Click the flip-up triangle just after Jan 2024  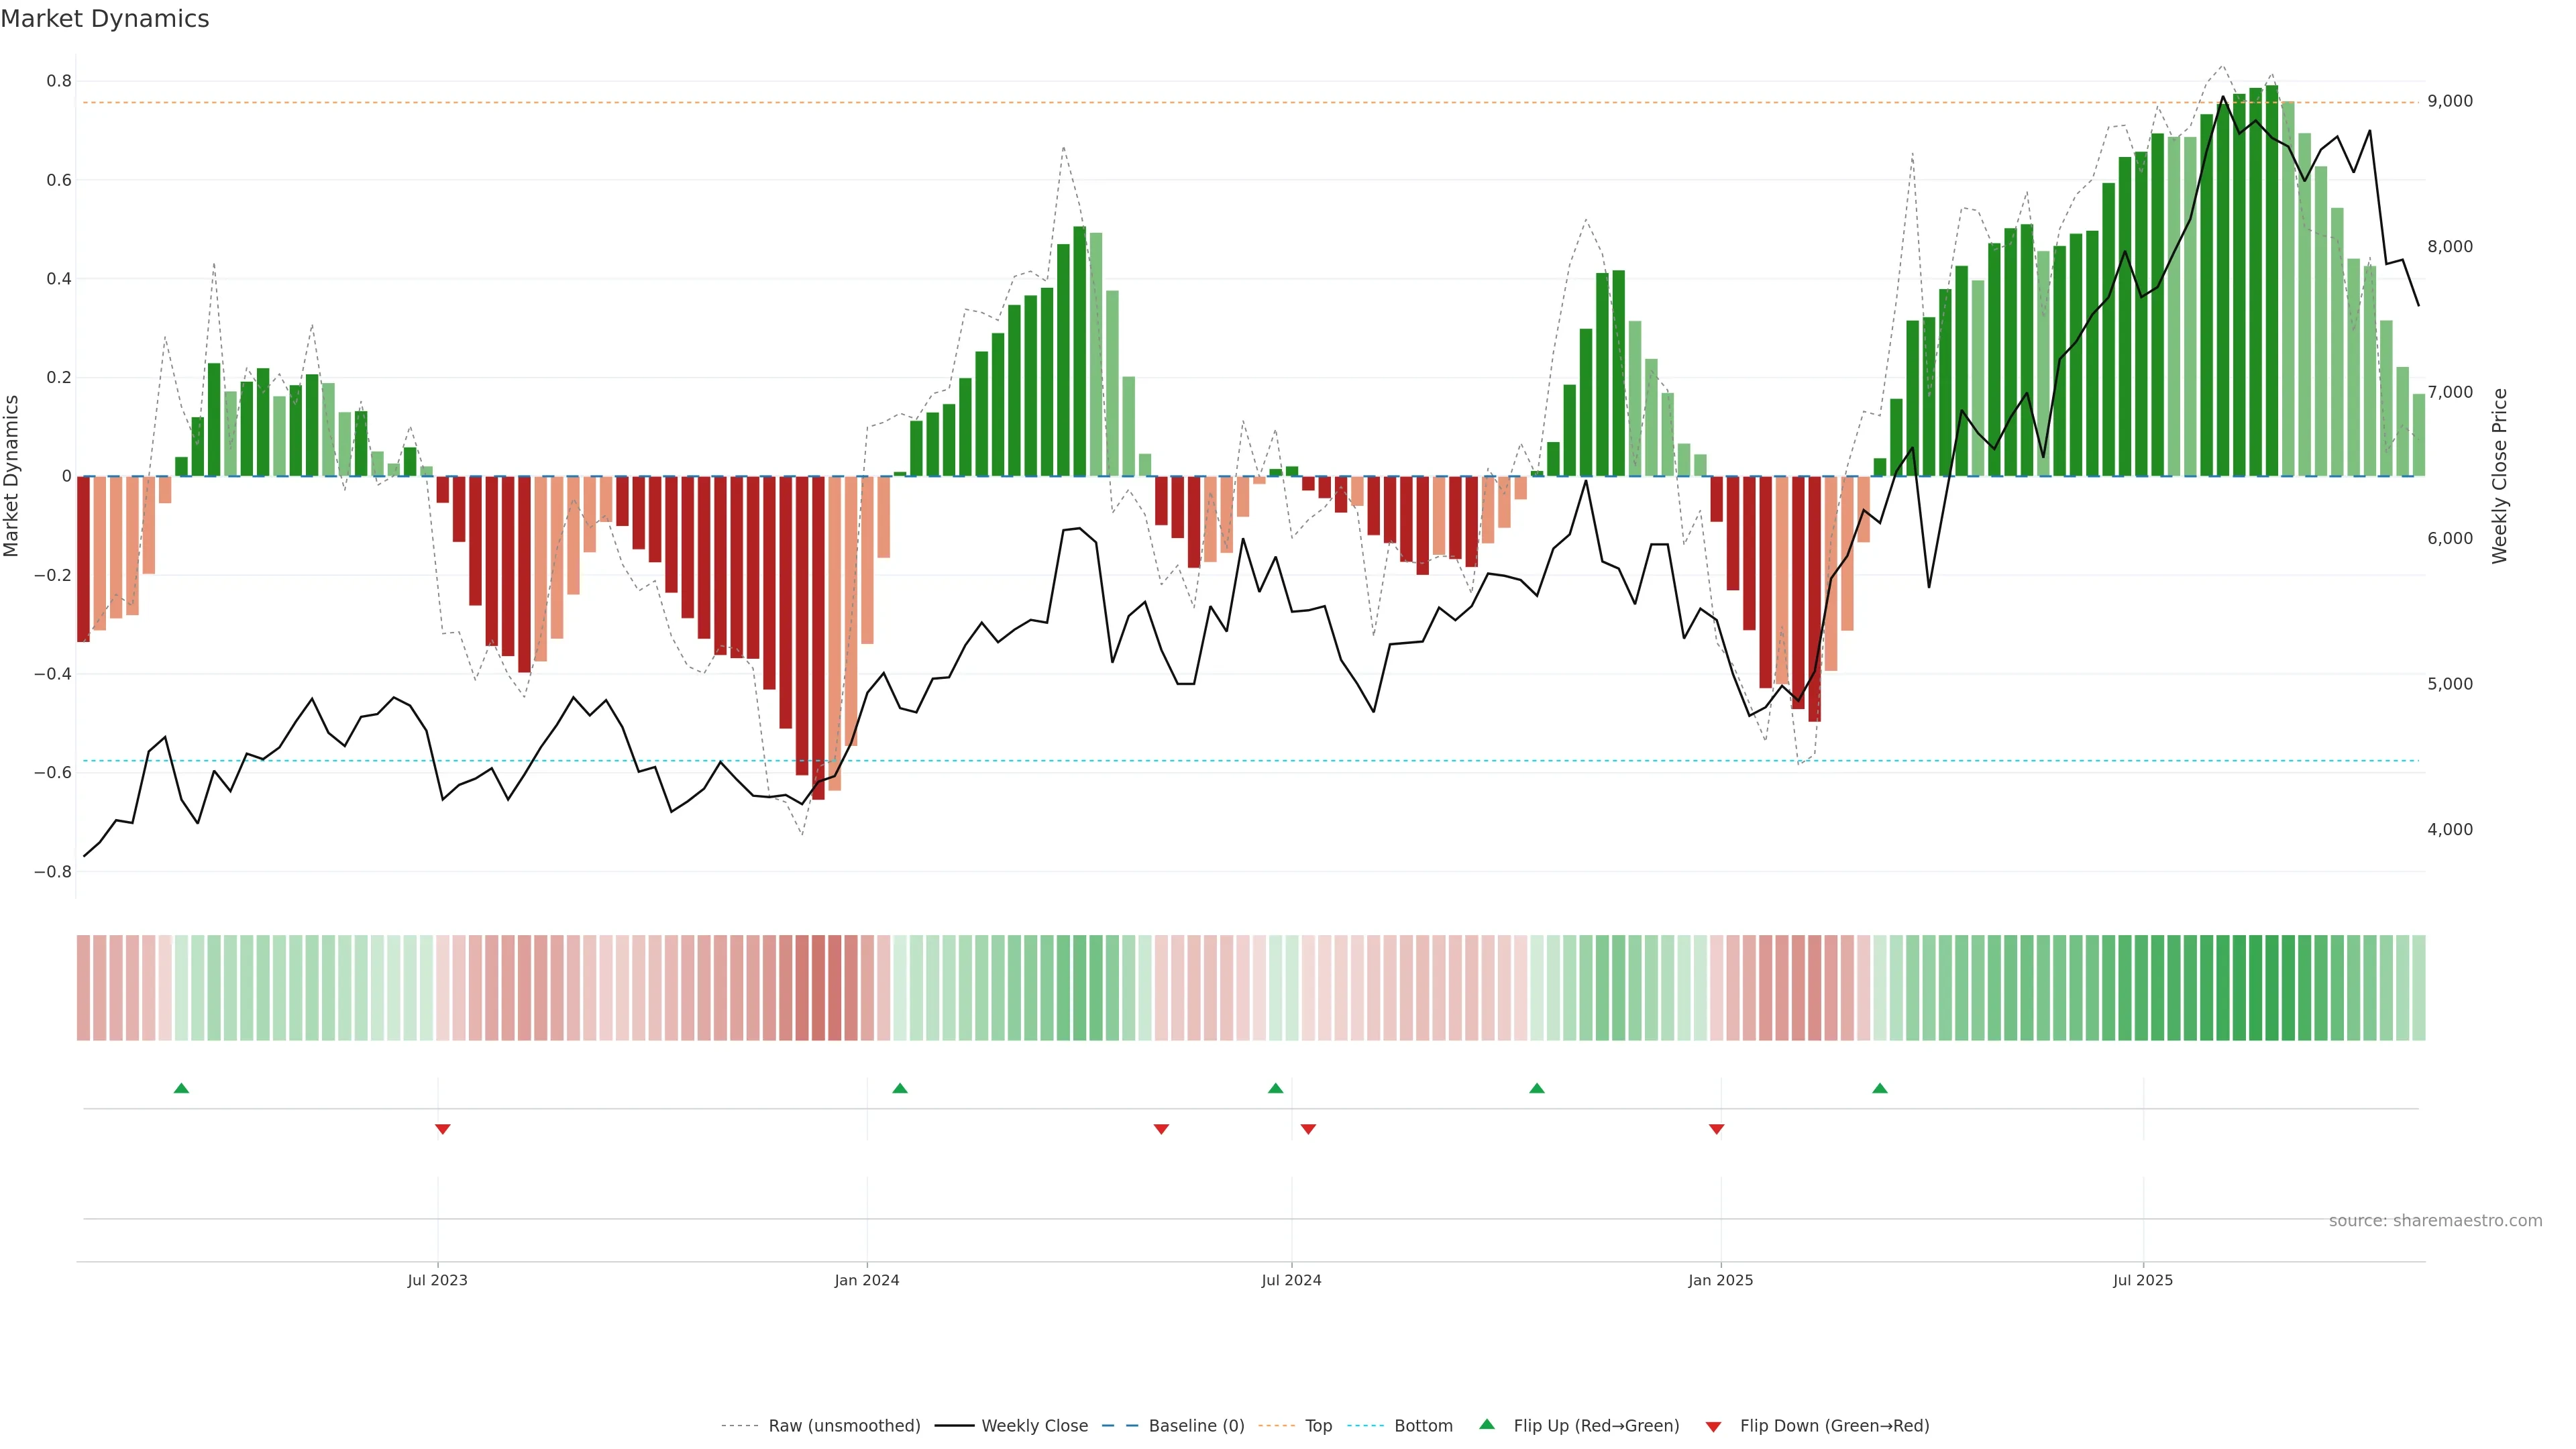900,1088
